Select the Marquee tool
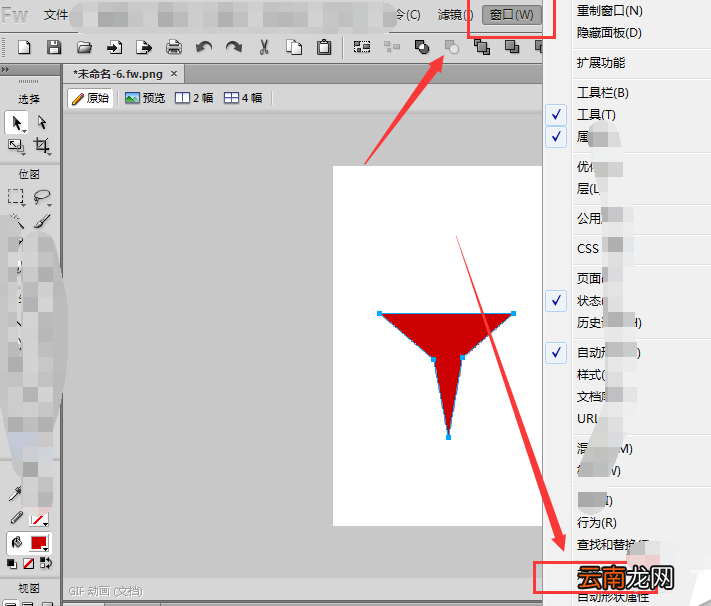 tap(16, 197)
